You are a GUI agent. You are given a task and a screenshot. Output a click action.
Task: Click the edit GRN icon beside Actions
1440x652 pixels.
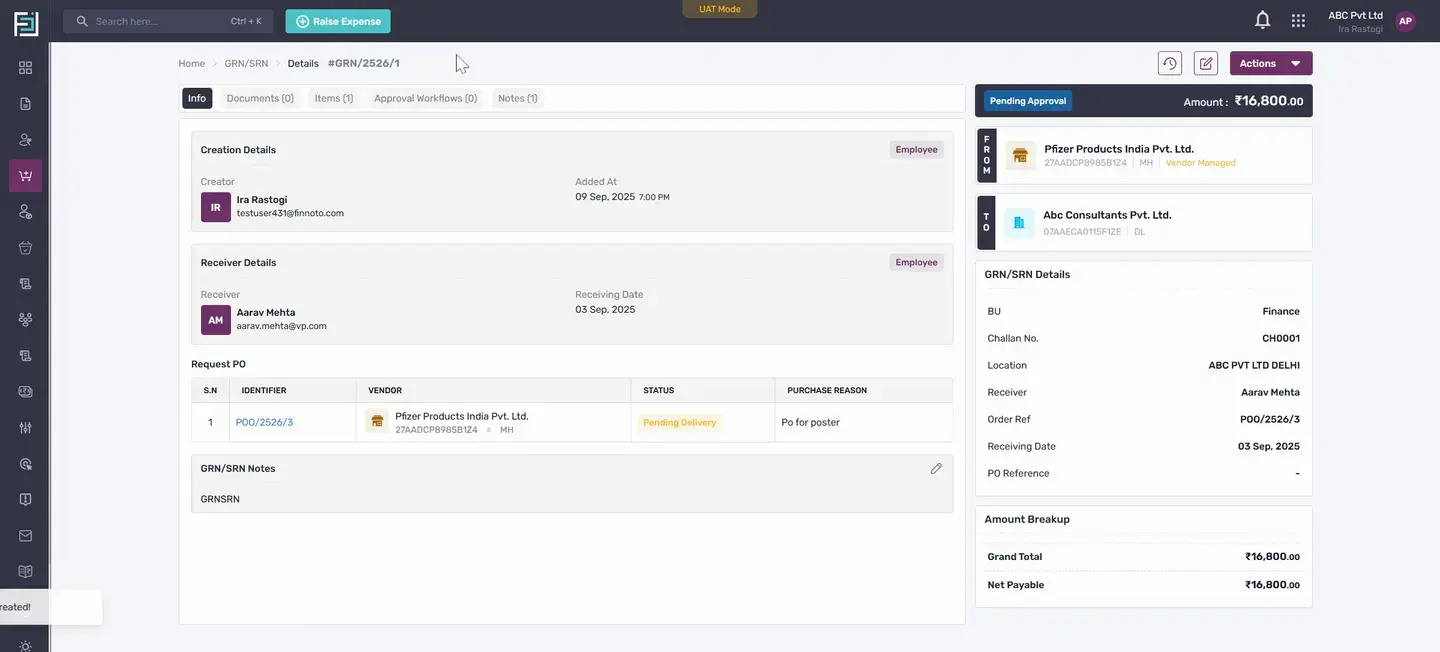click(x=1206, y=63)
